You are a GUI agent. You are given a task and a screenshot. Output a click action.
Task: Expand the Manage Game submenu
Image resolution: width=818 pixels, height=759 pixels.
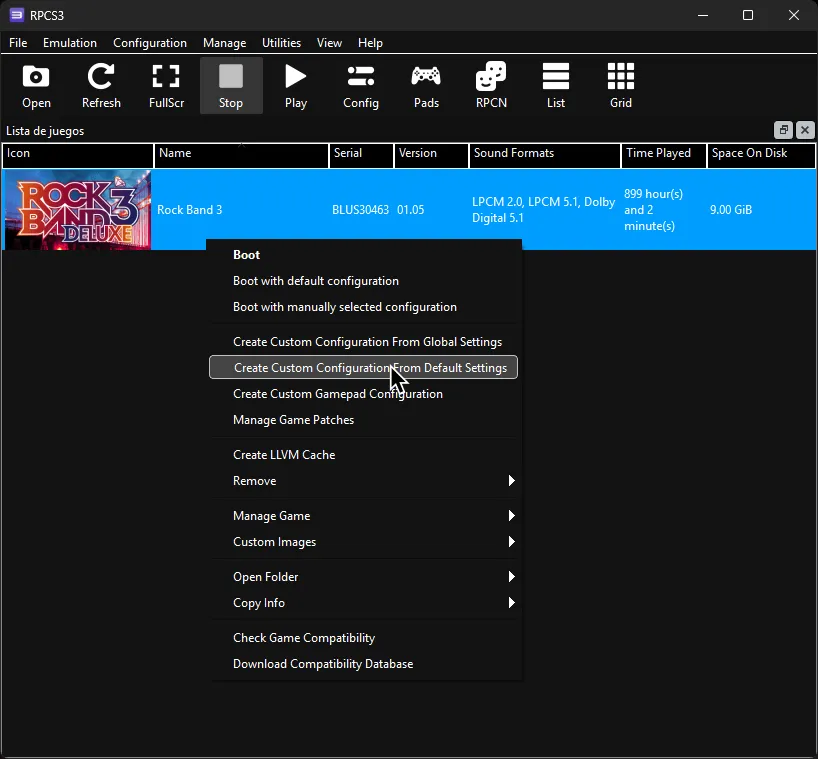(x=272, y=516)
